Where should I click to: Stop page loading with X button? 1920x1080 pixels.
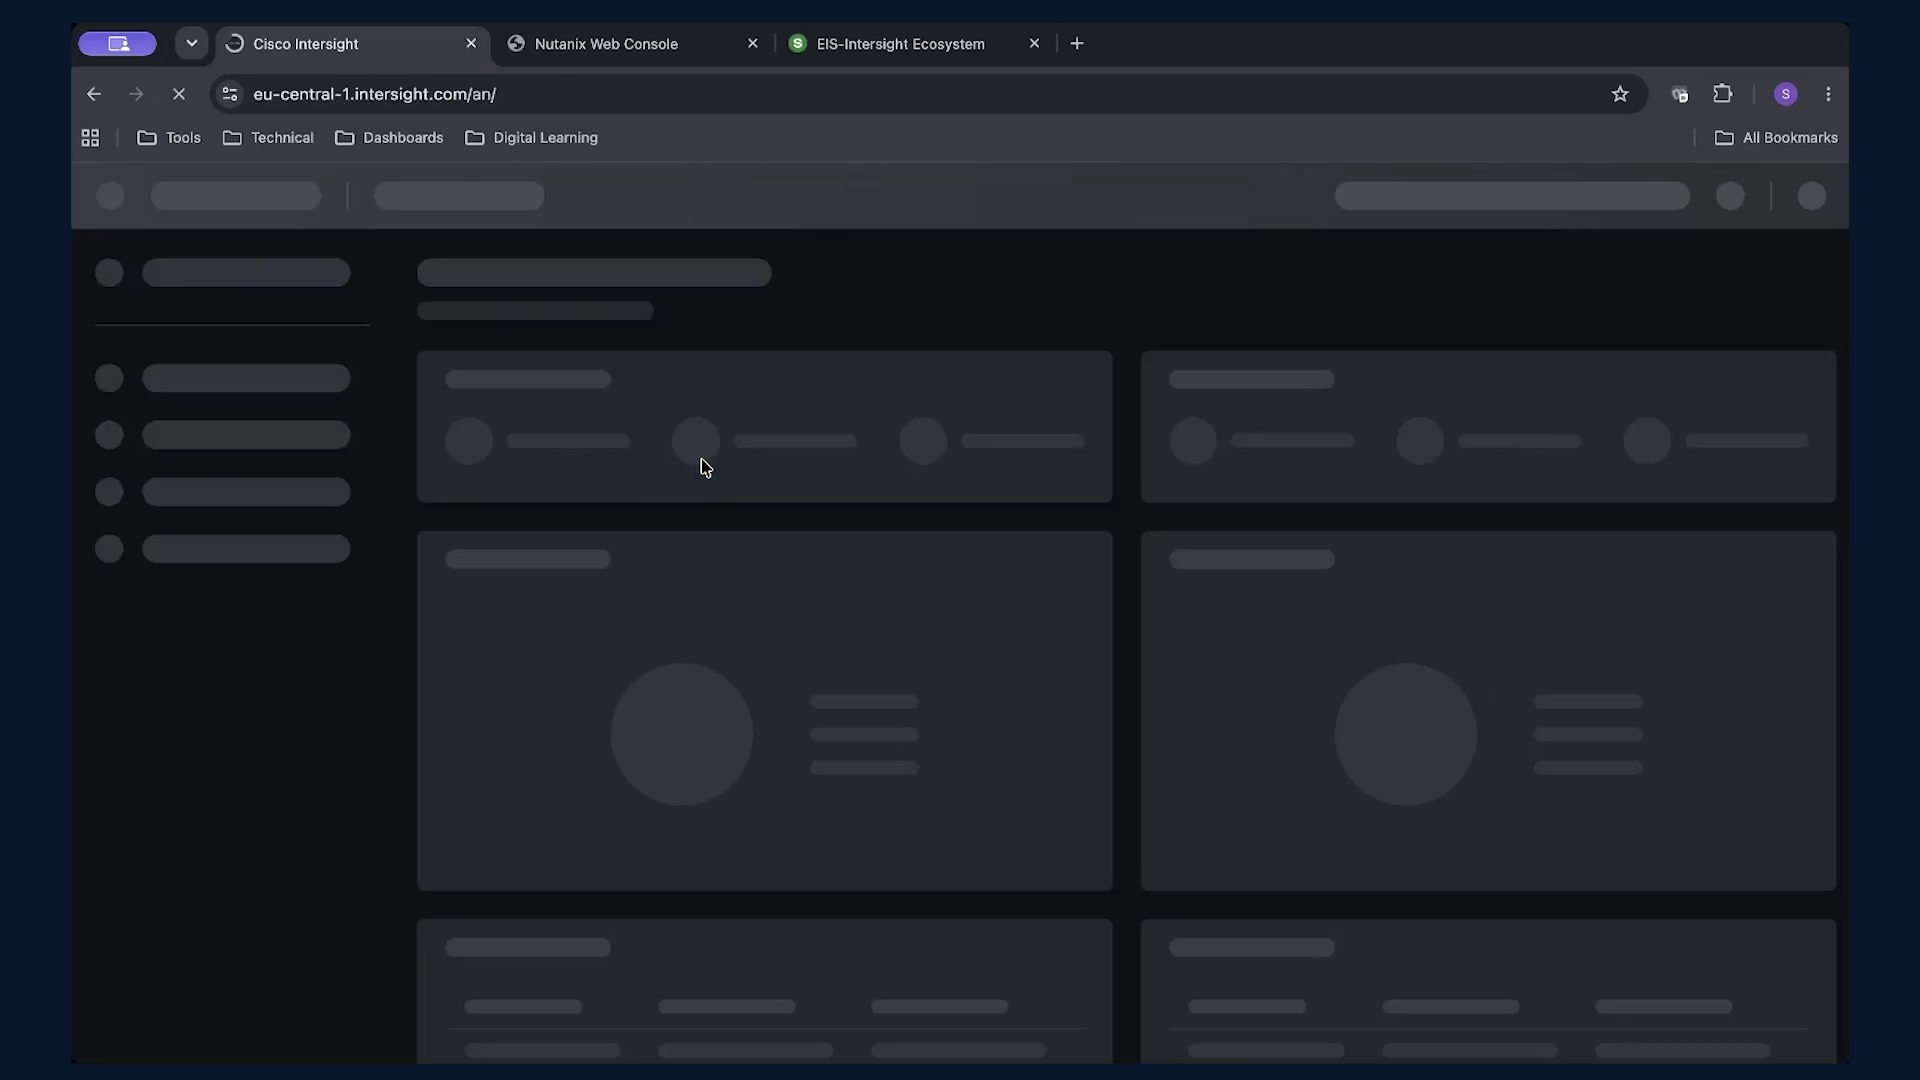point(179,94)
